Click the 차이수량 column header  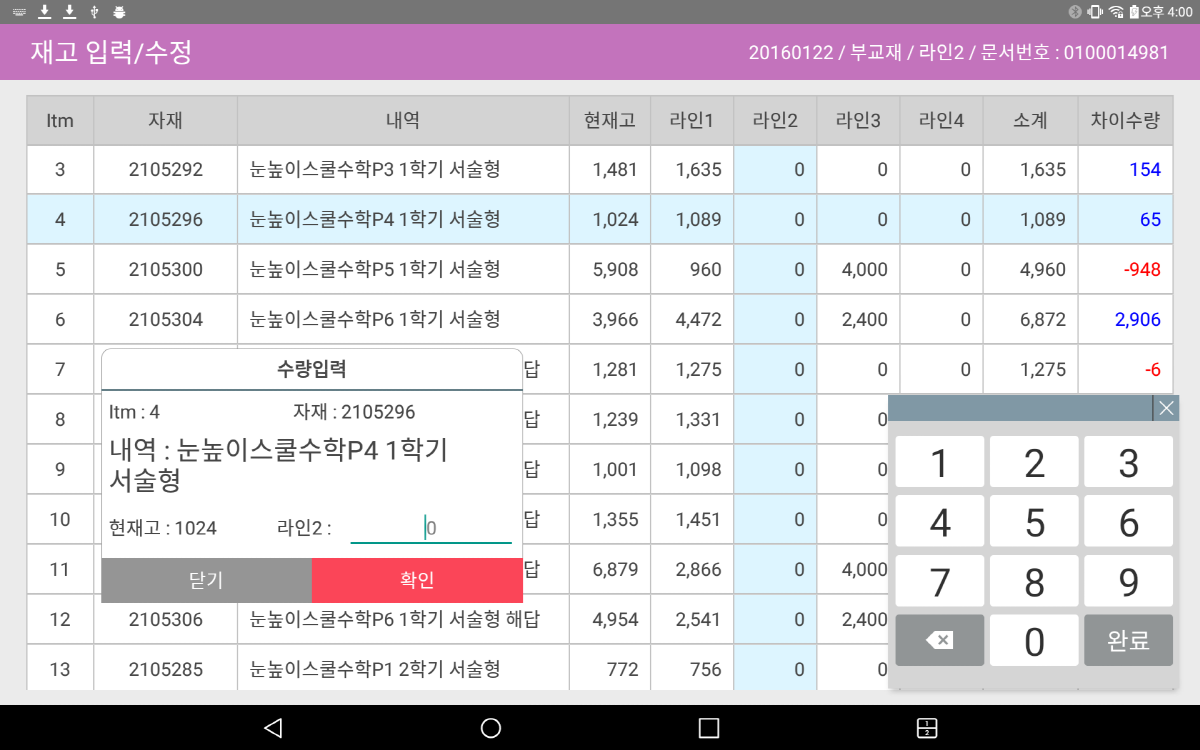click(x=1125, y=121)
